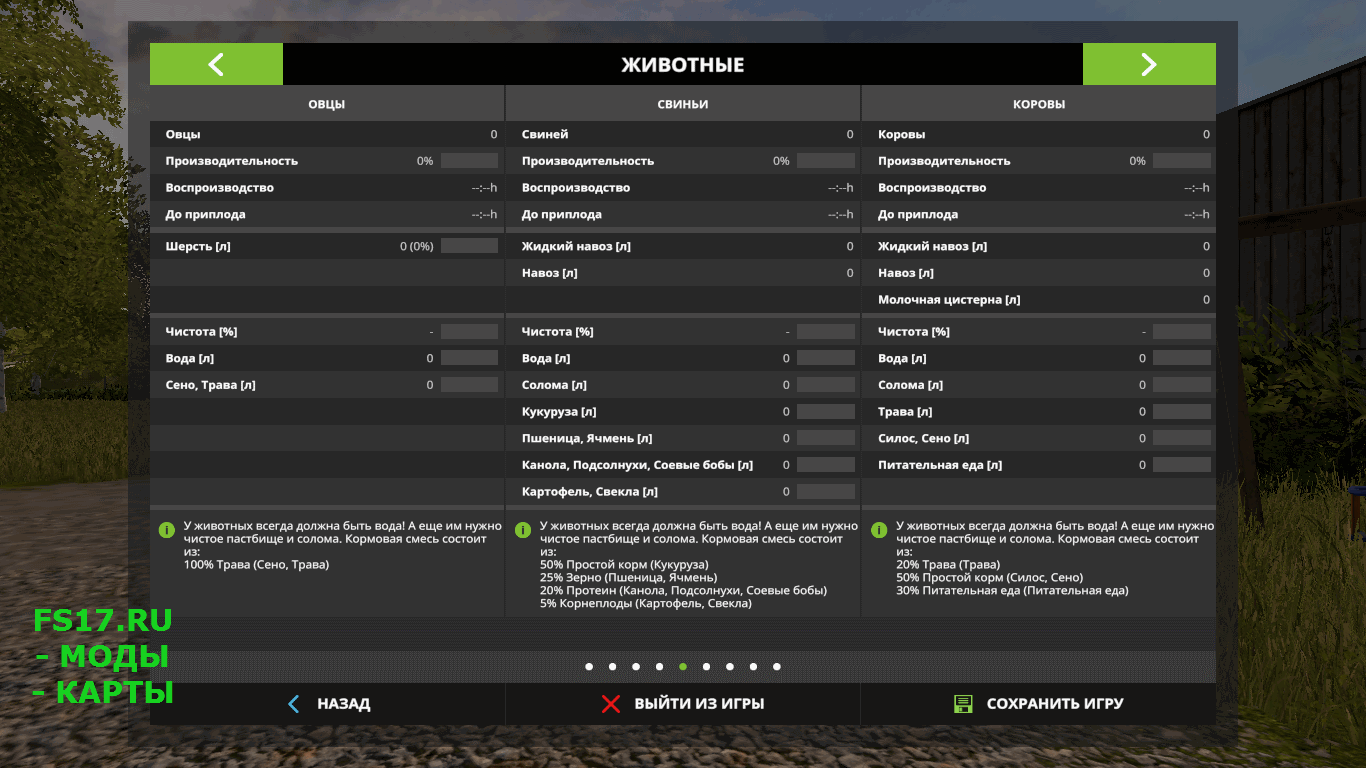The height and width of the screenshot is (768, 1366).
Task: Click the info icon in cows column
Action: tap(879, 529)
